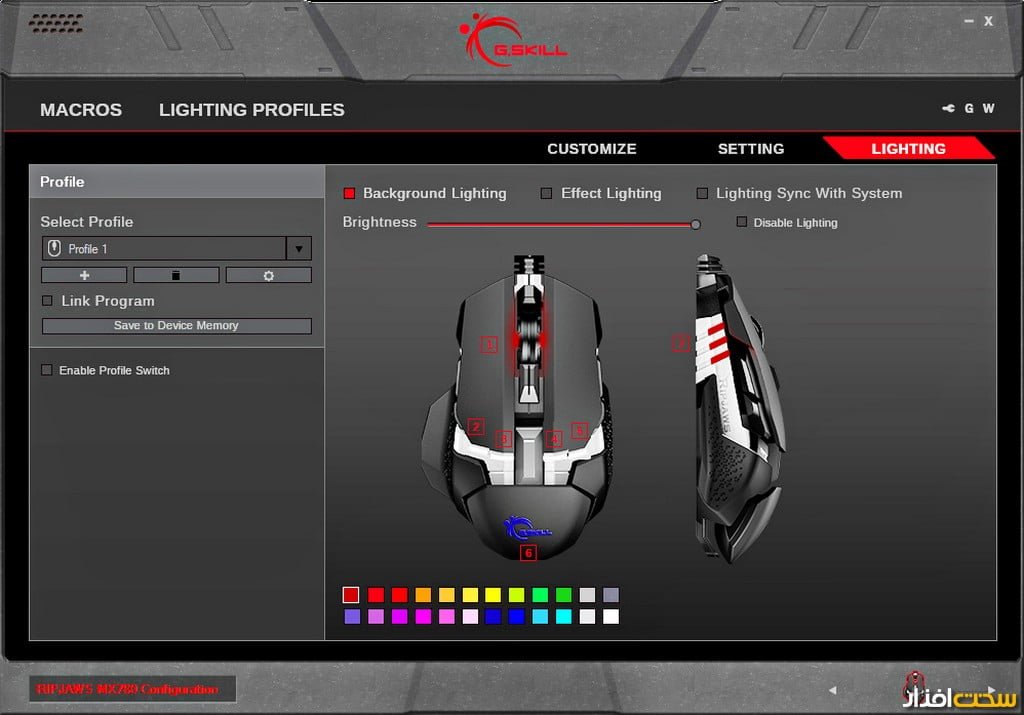Click the Brightness slider handle

(696, 225)
